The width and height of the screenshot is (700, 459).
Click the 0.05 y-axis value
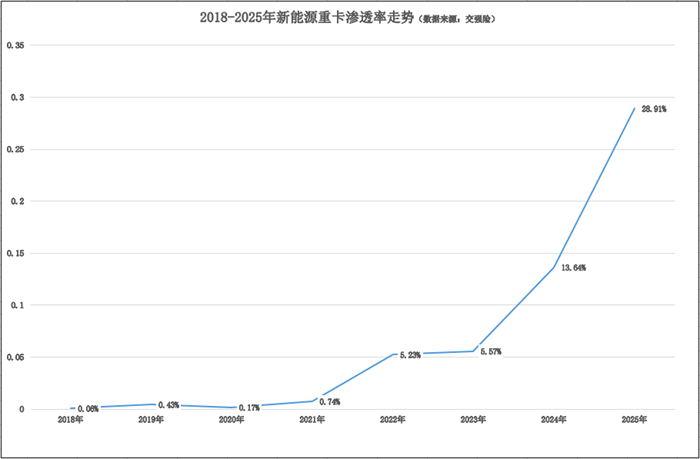tap(14, 357)
